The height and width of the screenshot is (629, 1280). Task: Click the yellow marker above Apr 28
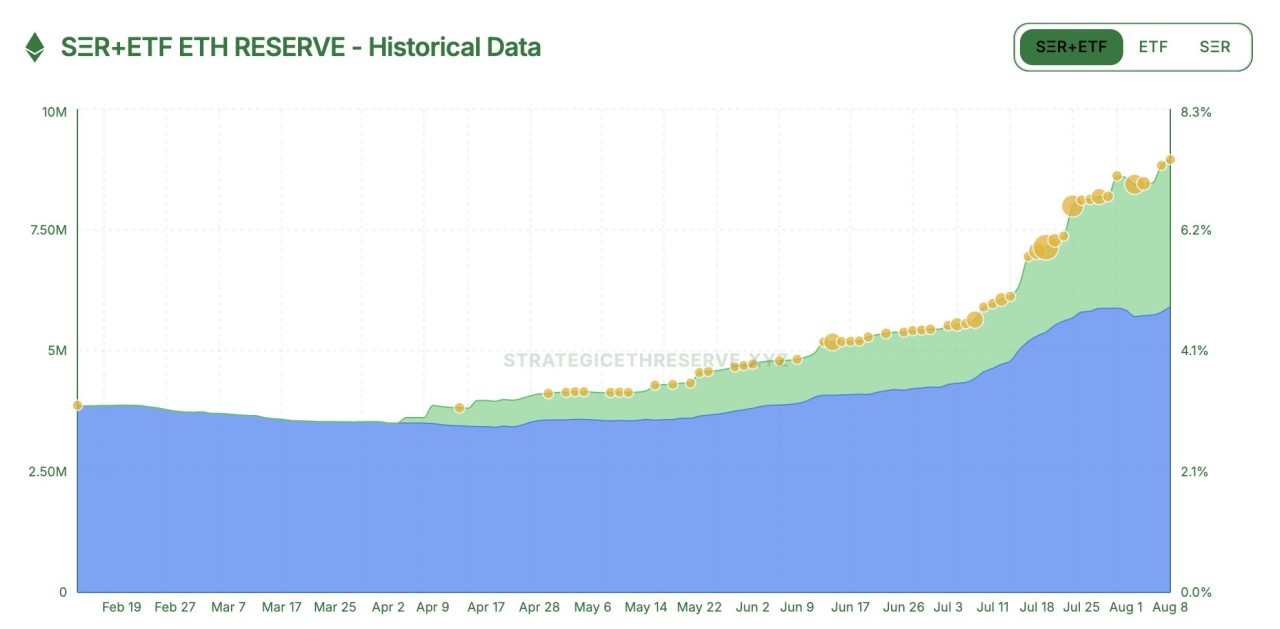548,394
